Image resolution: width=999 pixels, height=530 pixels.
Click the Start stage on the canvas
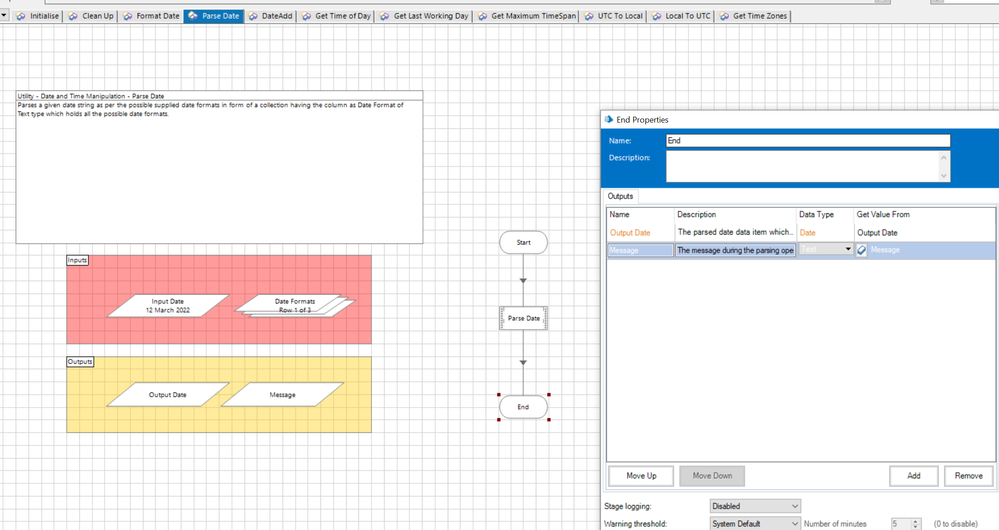(x=523, y=243)
